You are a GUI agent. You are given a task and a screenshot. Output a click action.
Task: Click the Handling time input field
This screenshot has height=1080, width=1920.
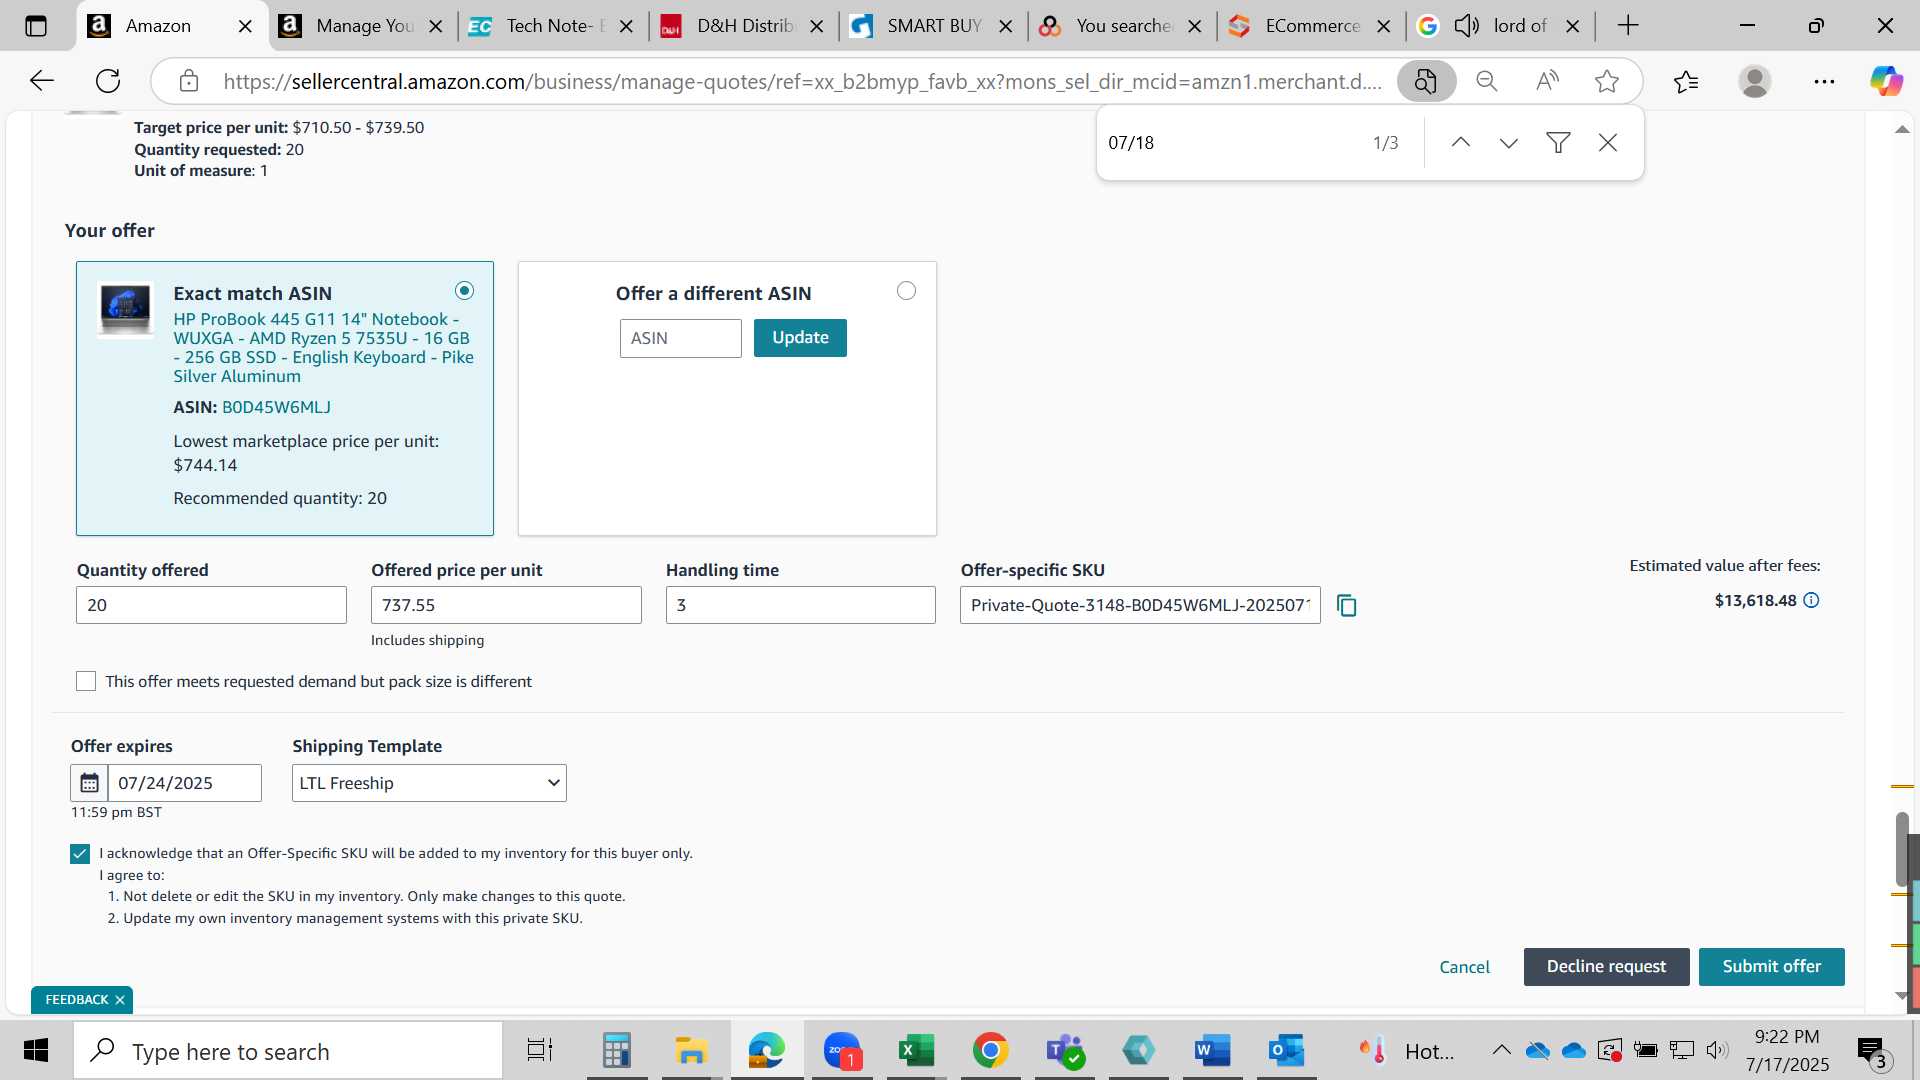click(x=801, y=605)
